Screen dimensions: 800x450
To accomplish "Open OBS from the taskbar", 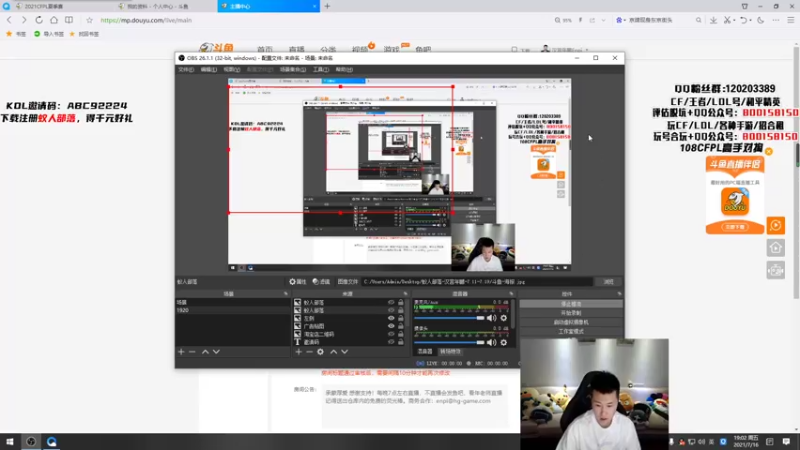I will [31, 441].
